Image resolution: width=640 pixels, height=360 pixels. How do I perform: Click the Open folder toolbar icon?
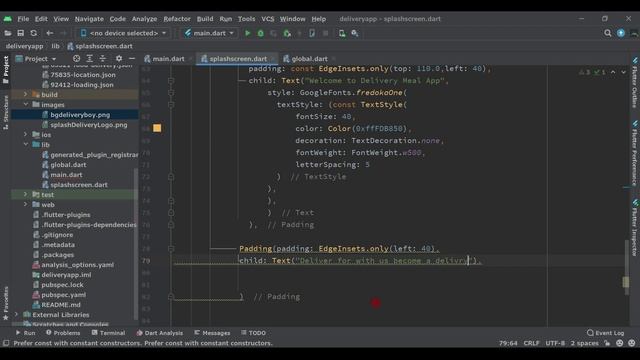point(7,33)
